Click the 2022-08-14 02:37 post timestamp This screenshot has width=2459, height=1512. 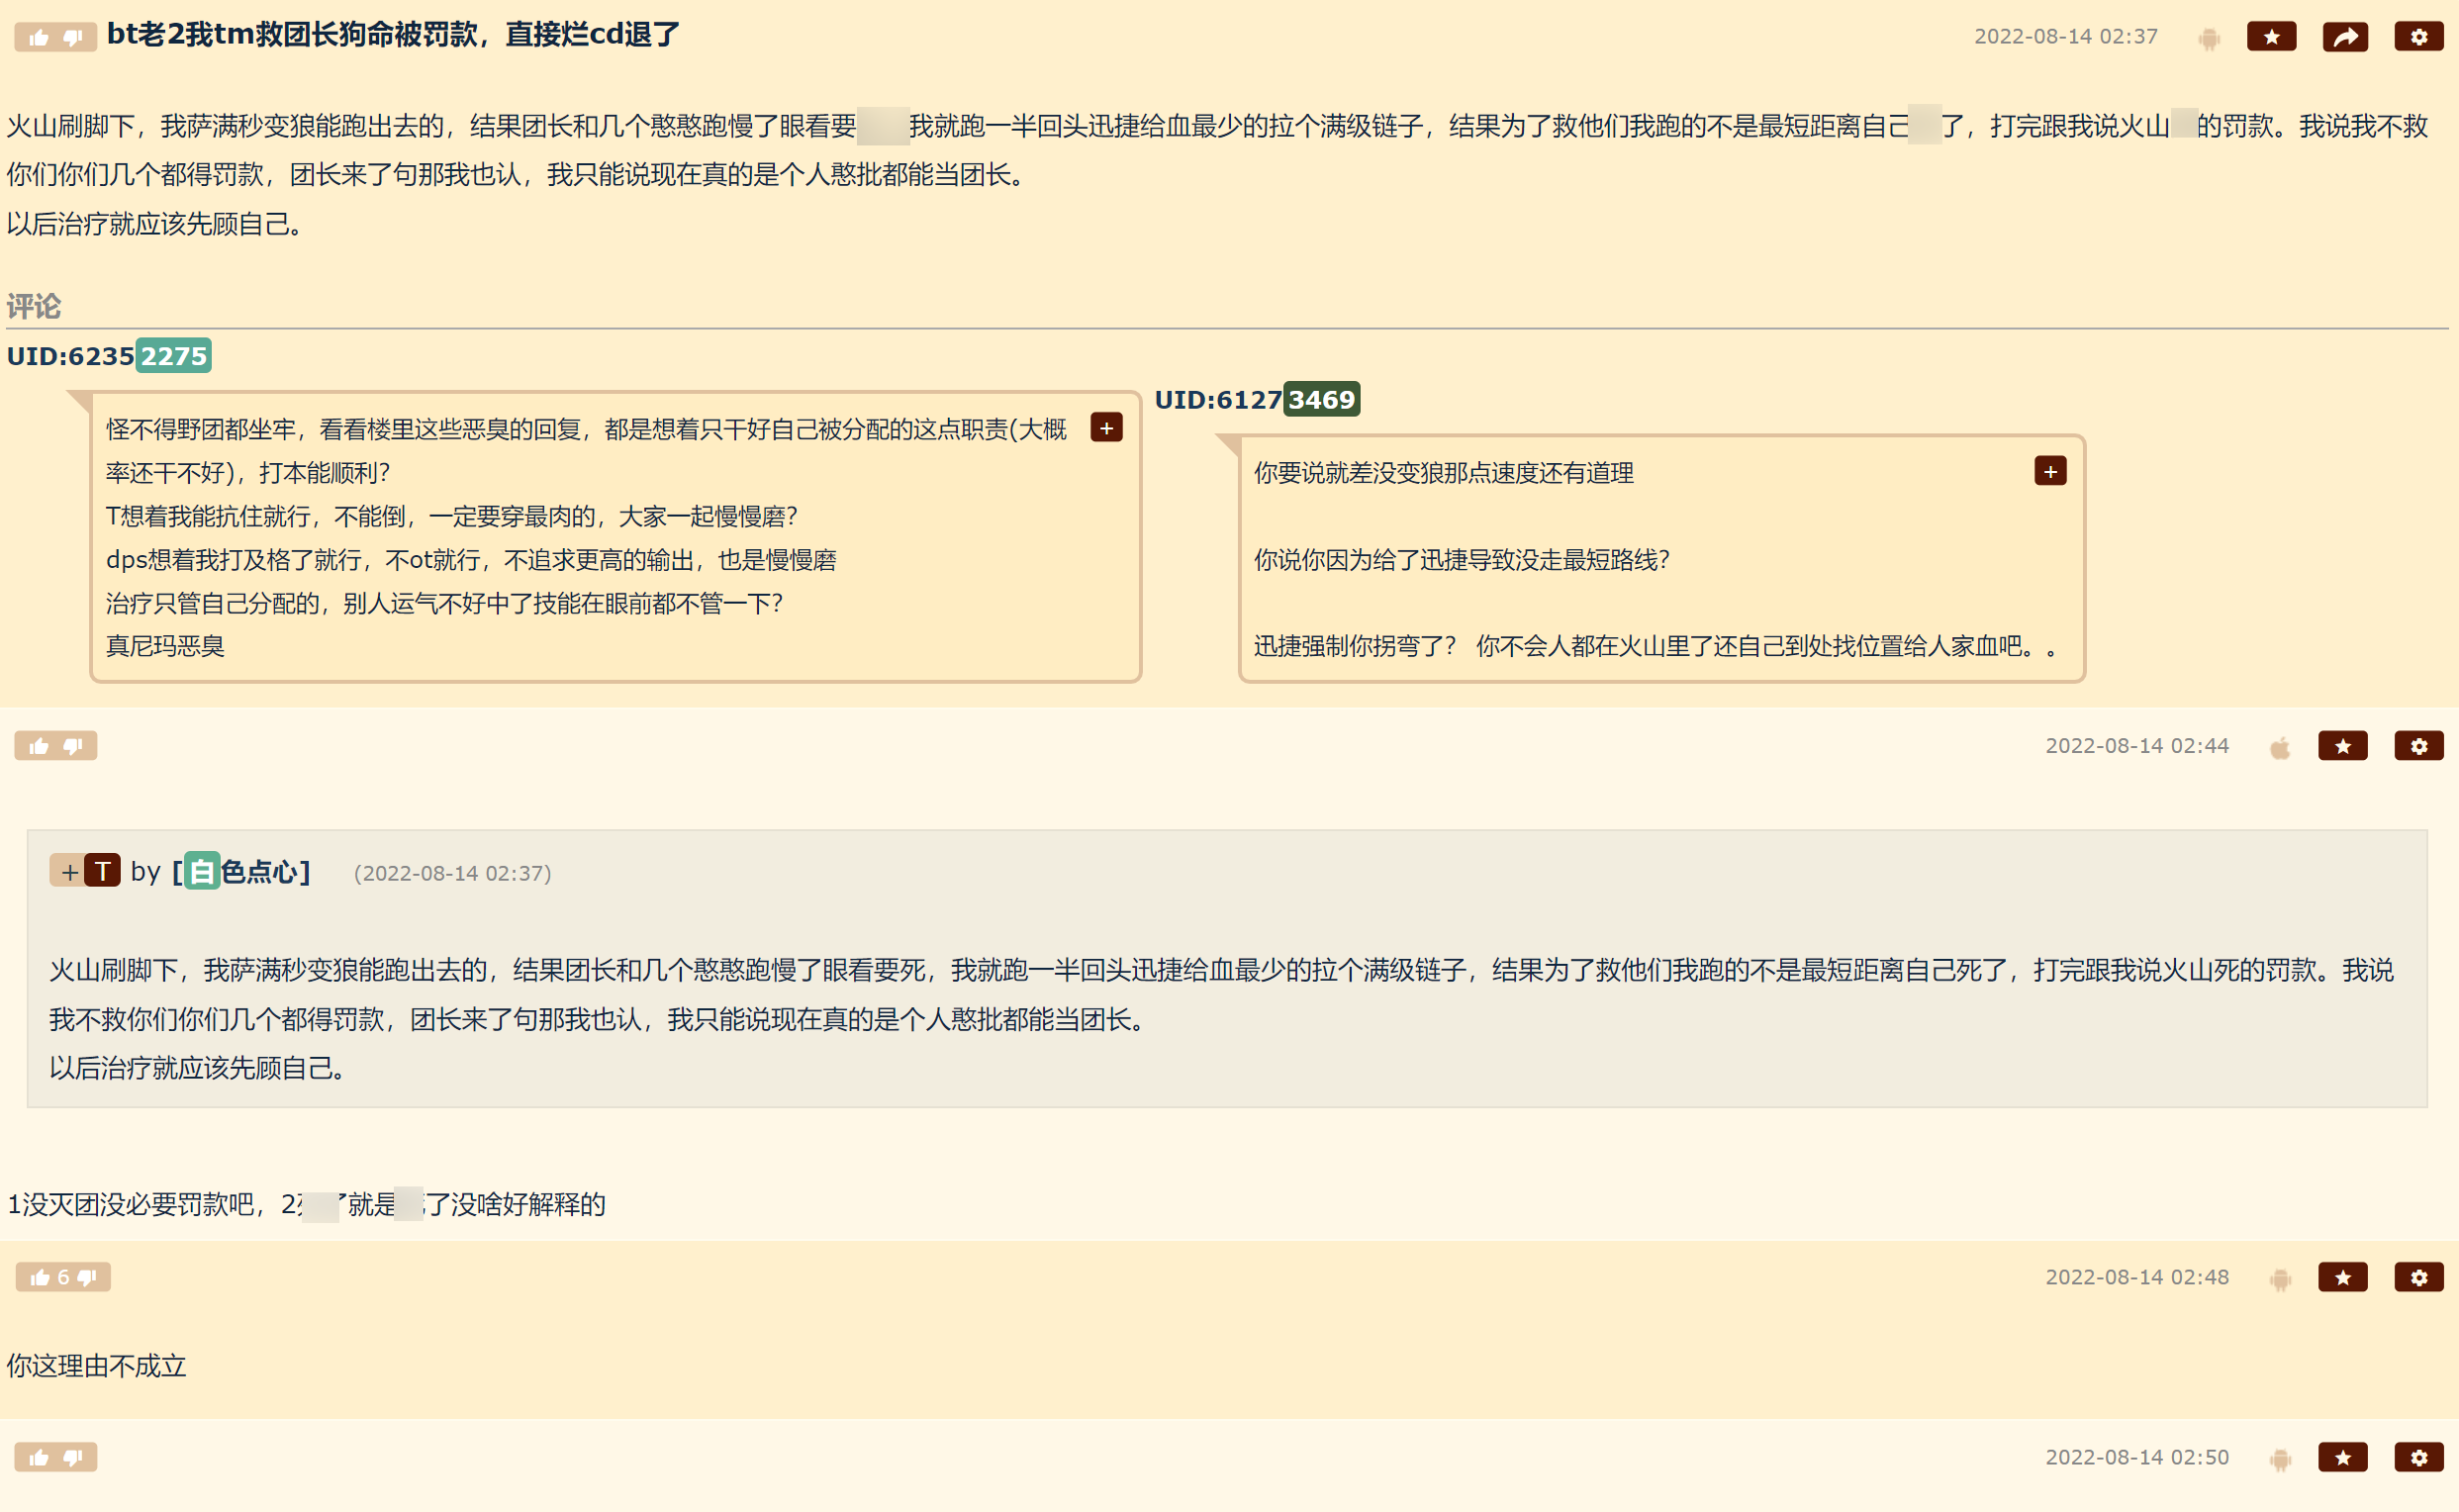click(2065, 36)
